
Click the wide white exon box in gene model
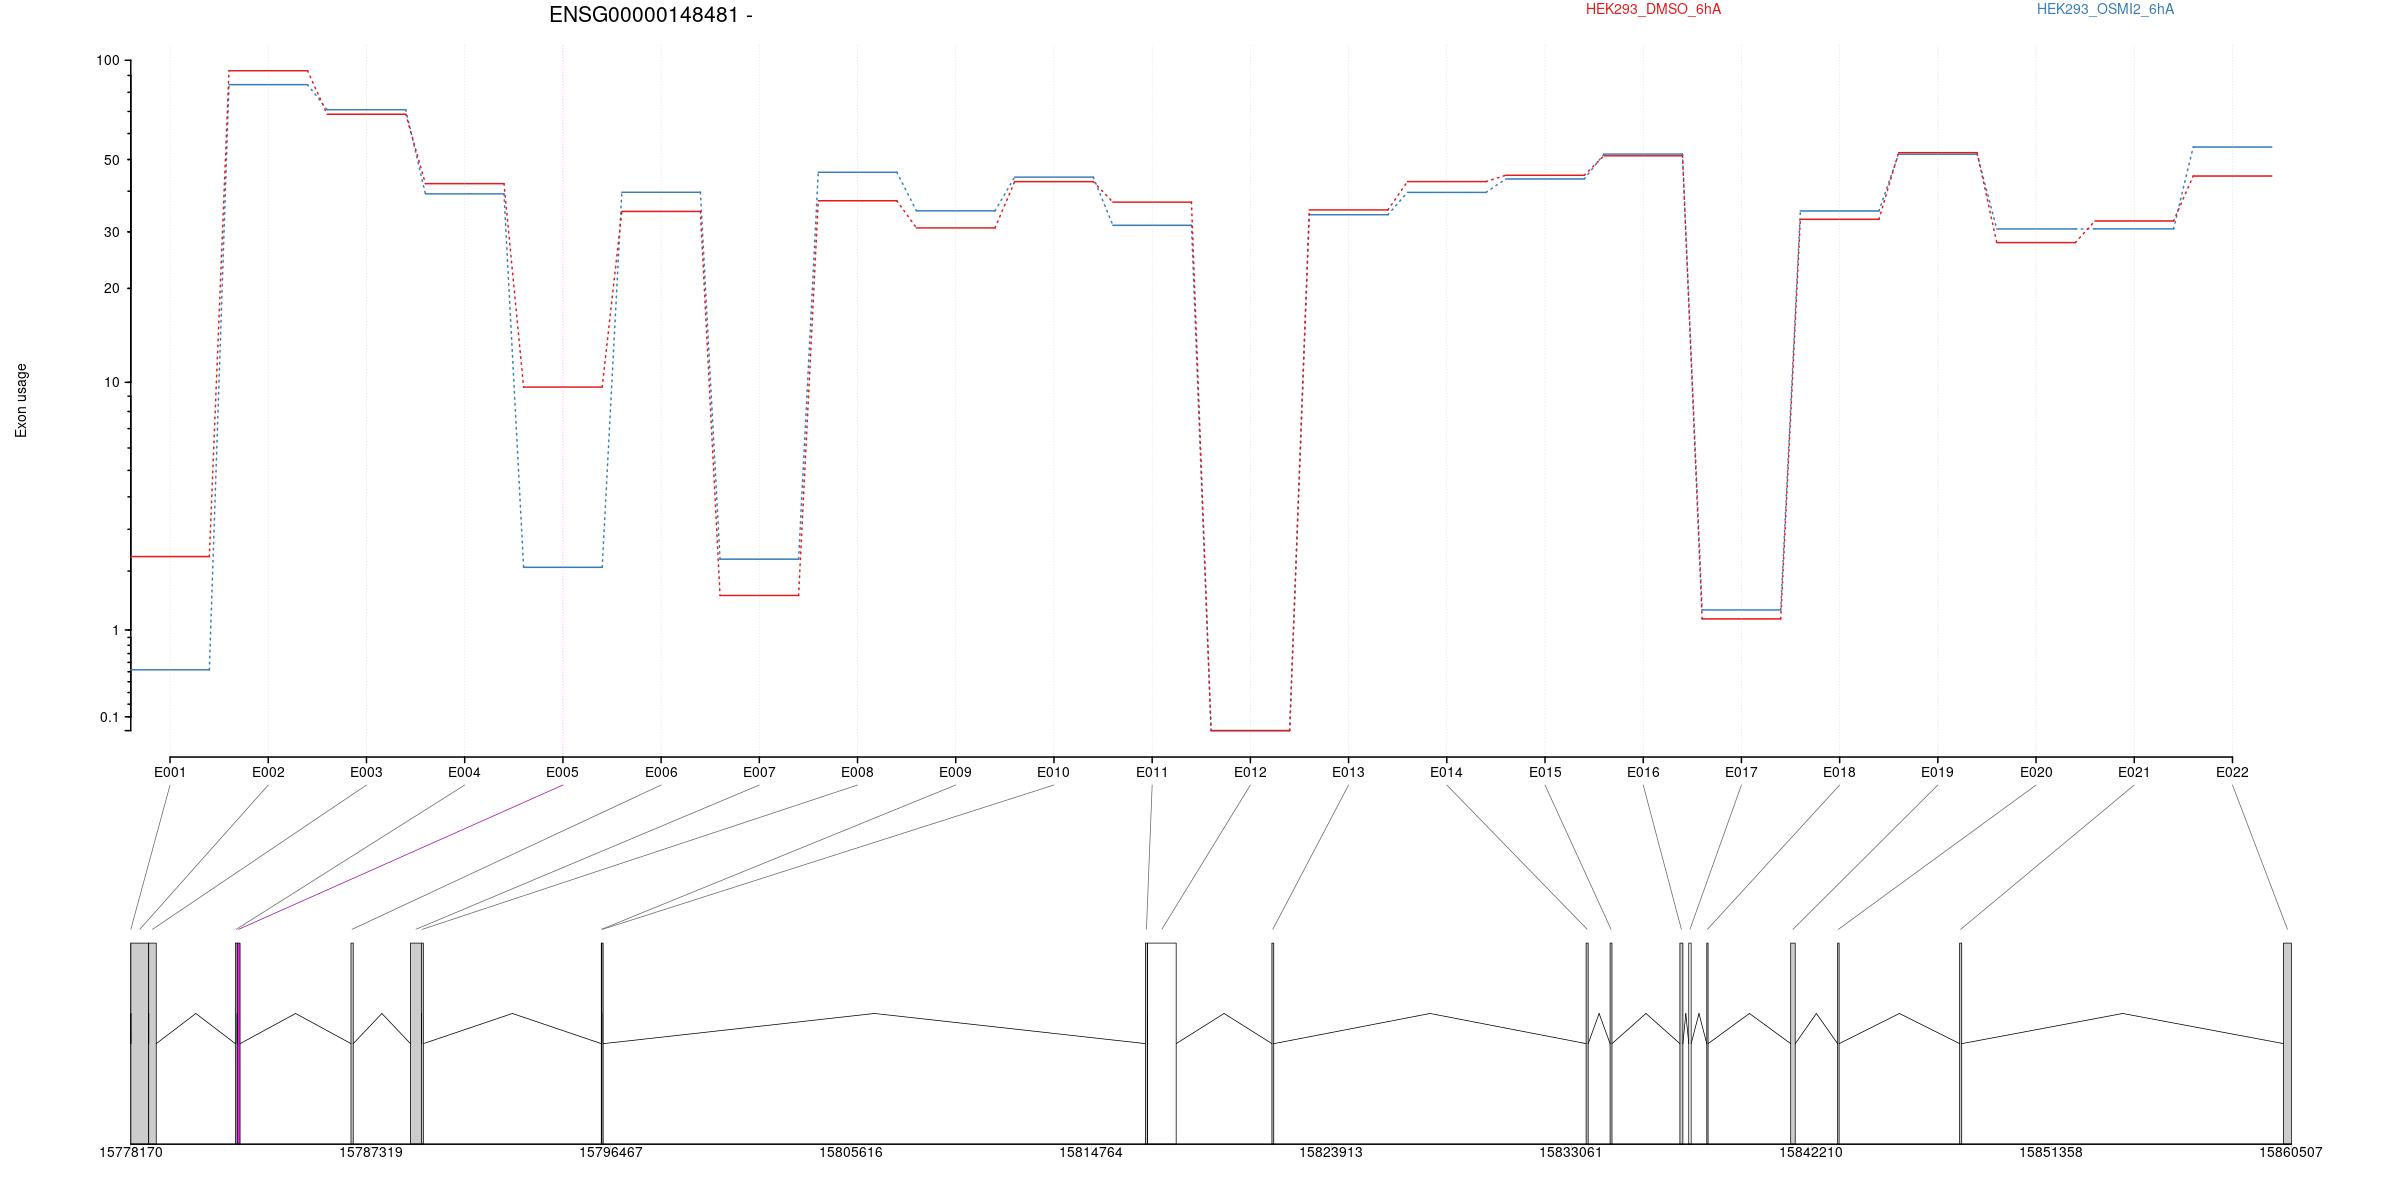[x=1162, y=1043]
